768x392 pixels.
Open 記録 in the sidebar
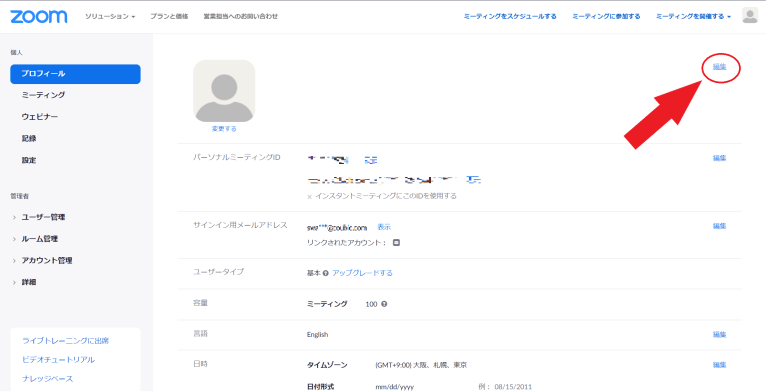(x=29, y=139)
